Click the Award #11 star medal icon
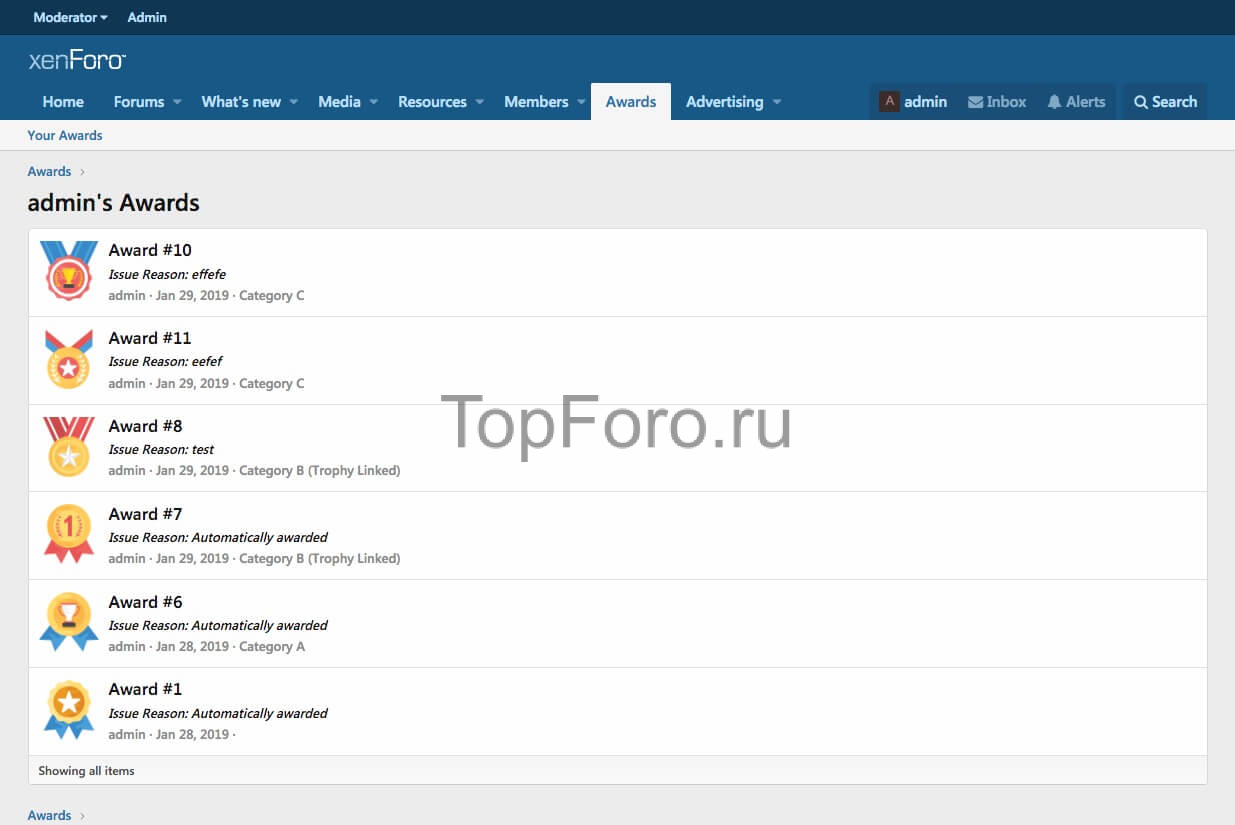 [69, 359]
